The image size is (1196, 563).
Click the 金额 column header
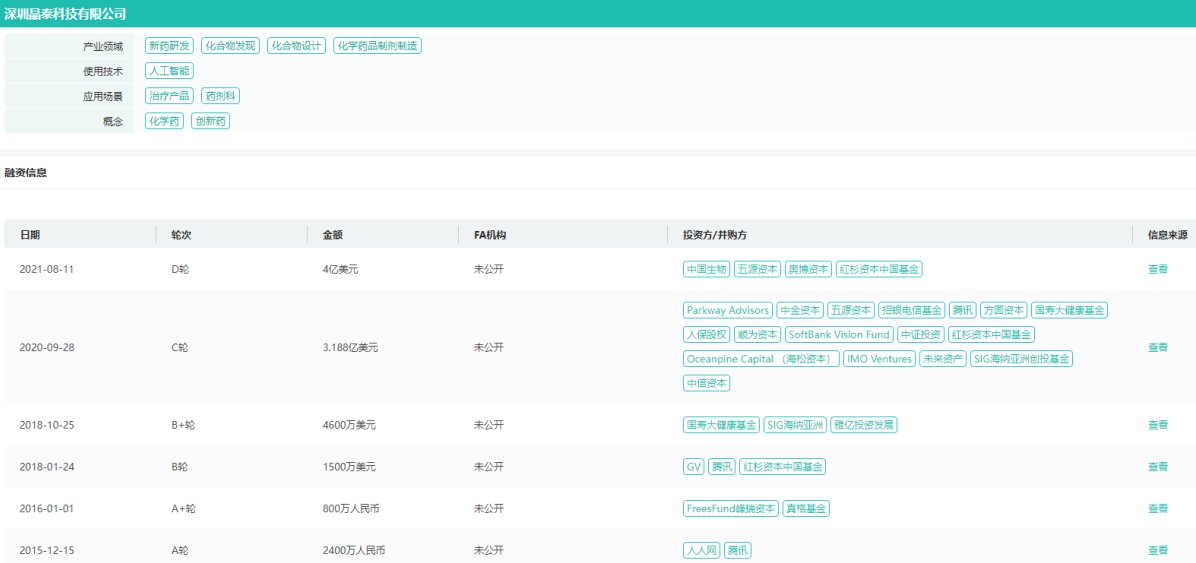(x=332, y=235)
